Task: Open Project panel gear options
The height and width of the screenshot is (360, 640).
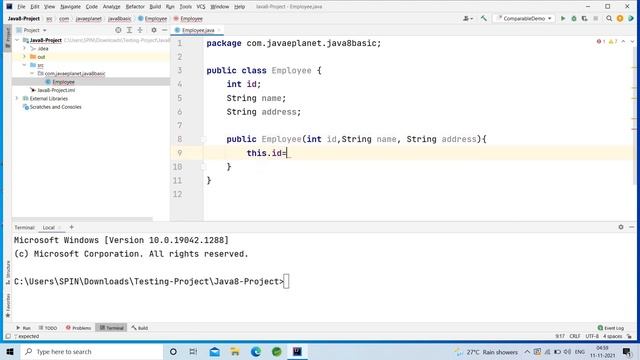Action: click(154, 30)
